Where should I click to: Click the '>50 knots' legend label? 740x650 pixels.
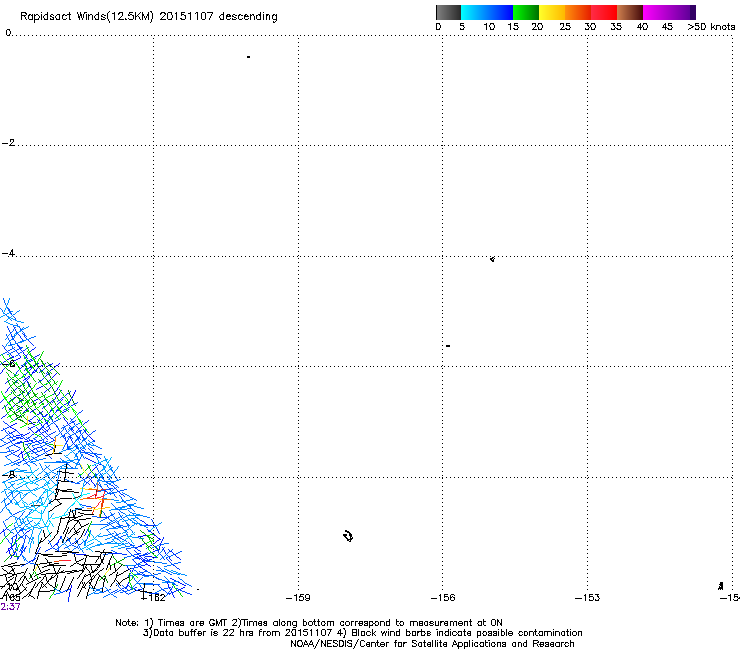coord(711,27)
